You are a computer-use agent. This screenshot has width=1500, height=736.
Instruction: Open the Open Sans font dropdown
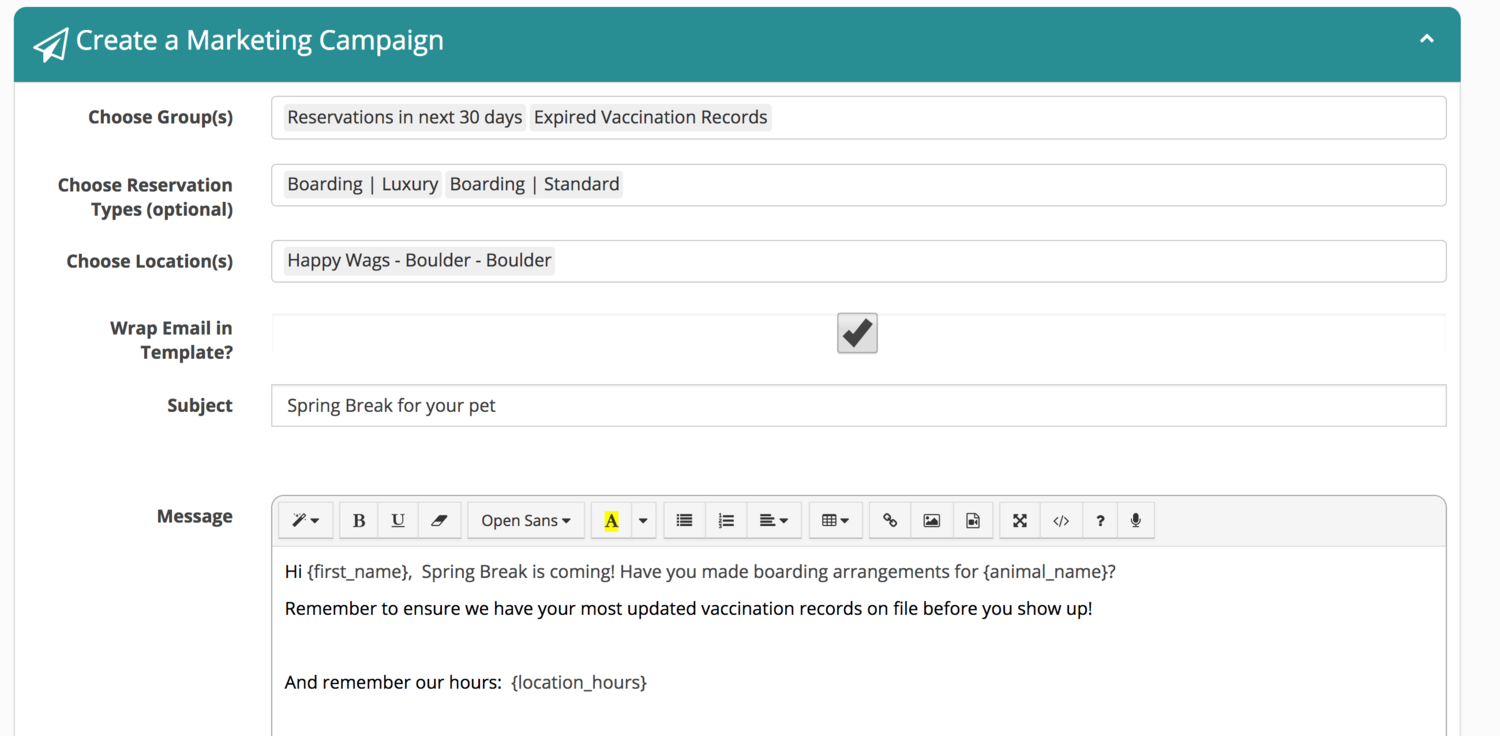pyautogui.click(x=526, y=520)
